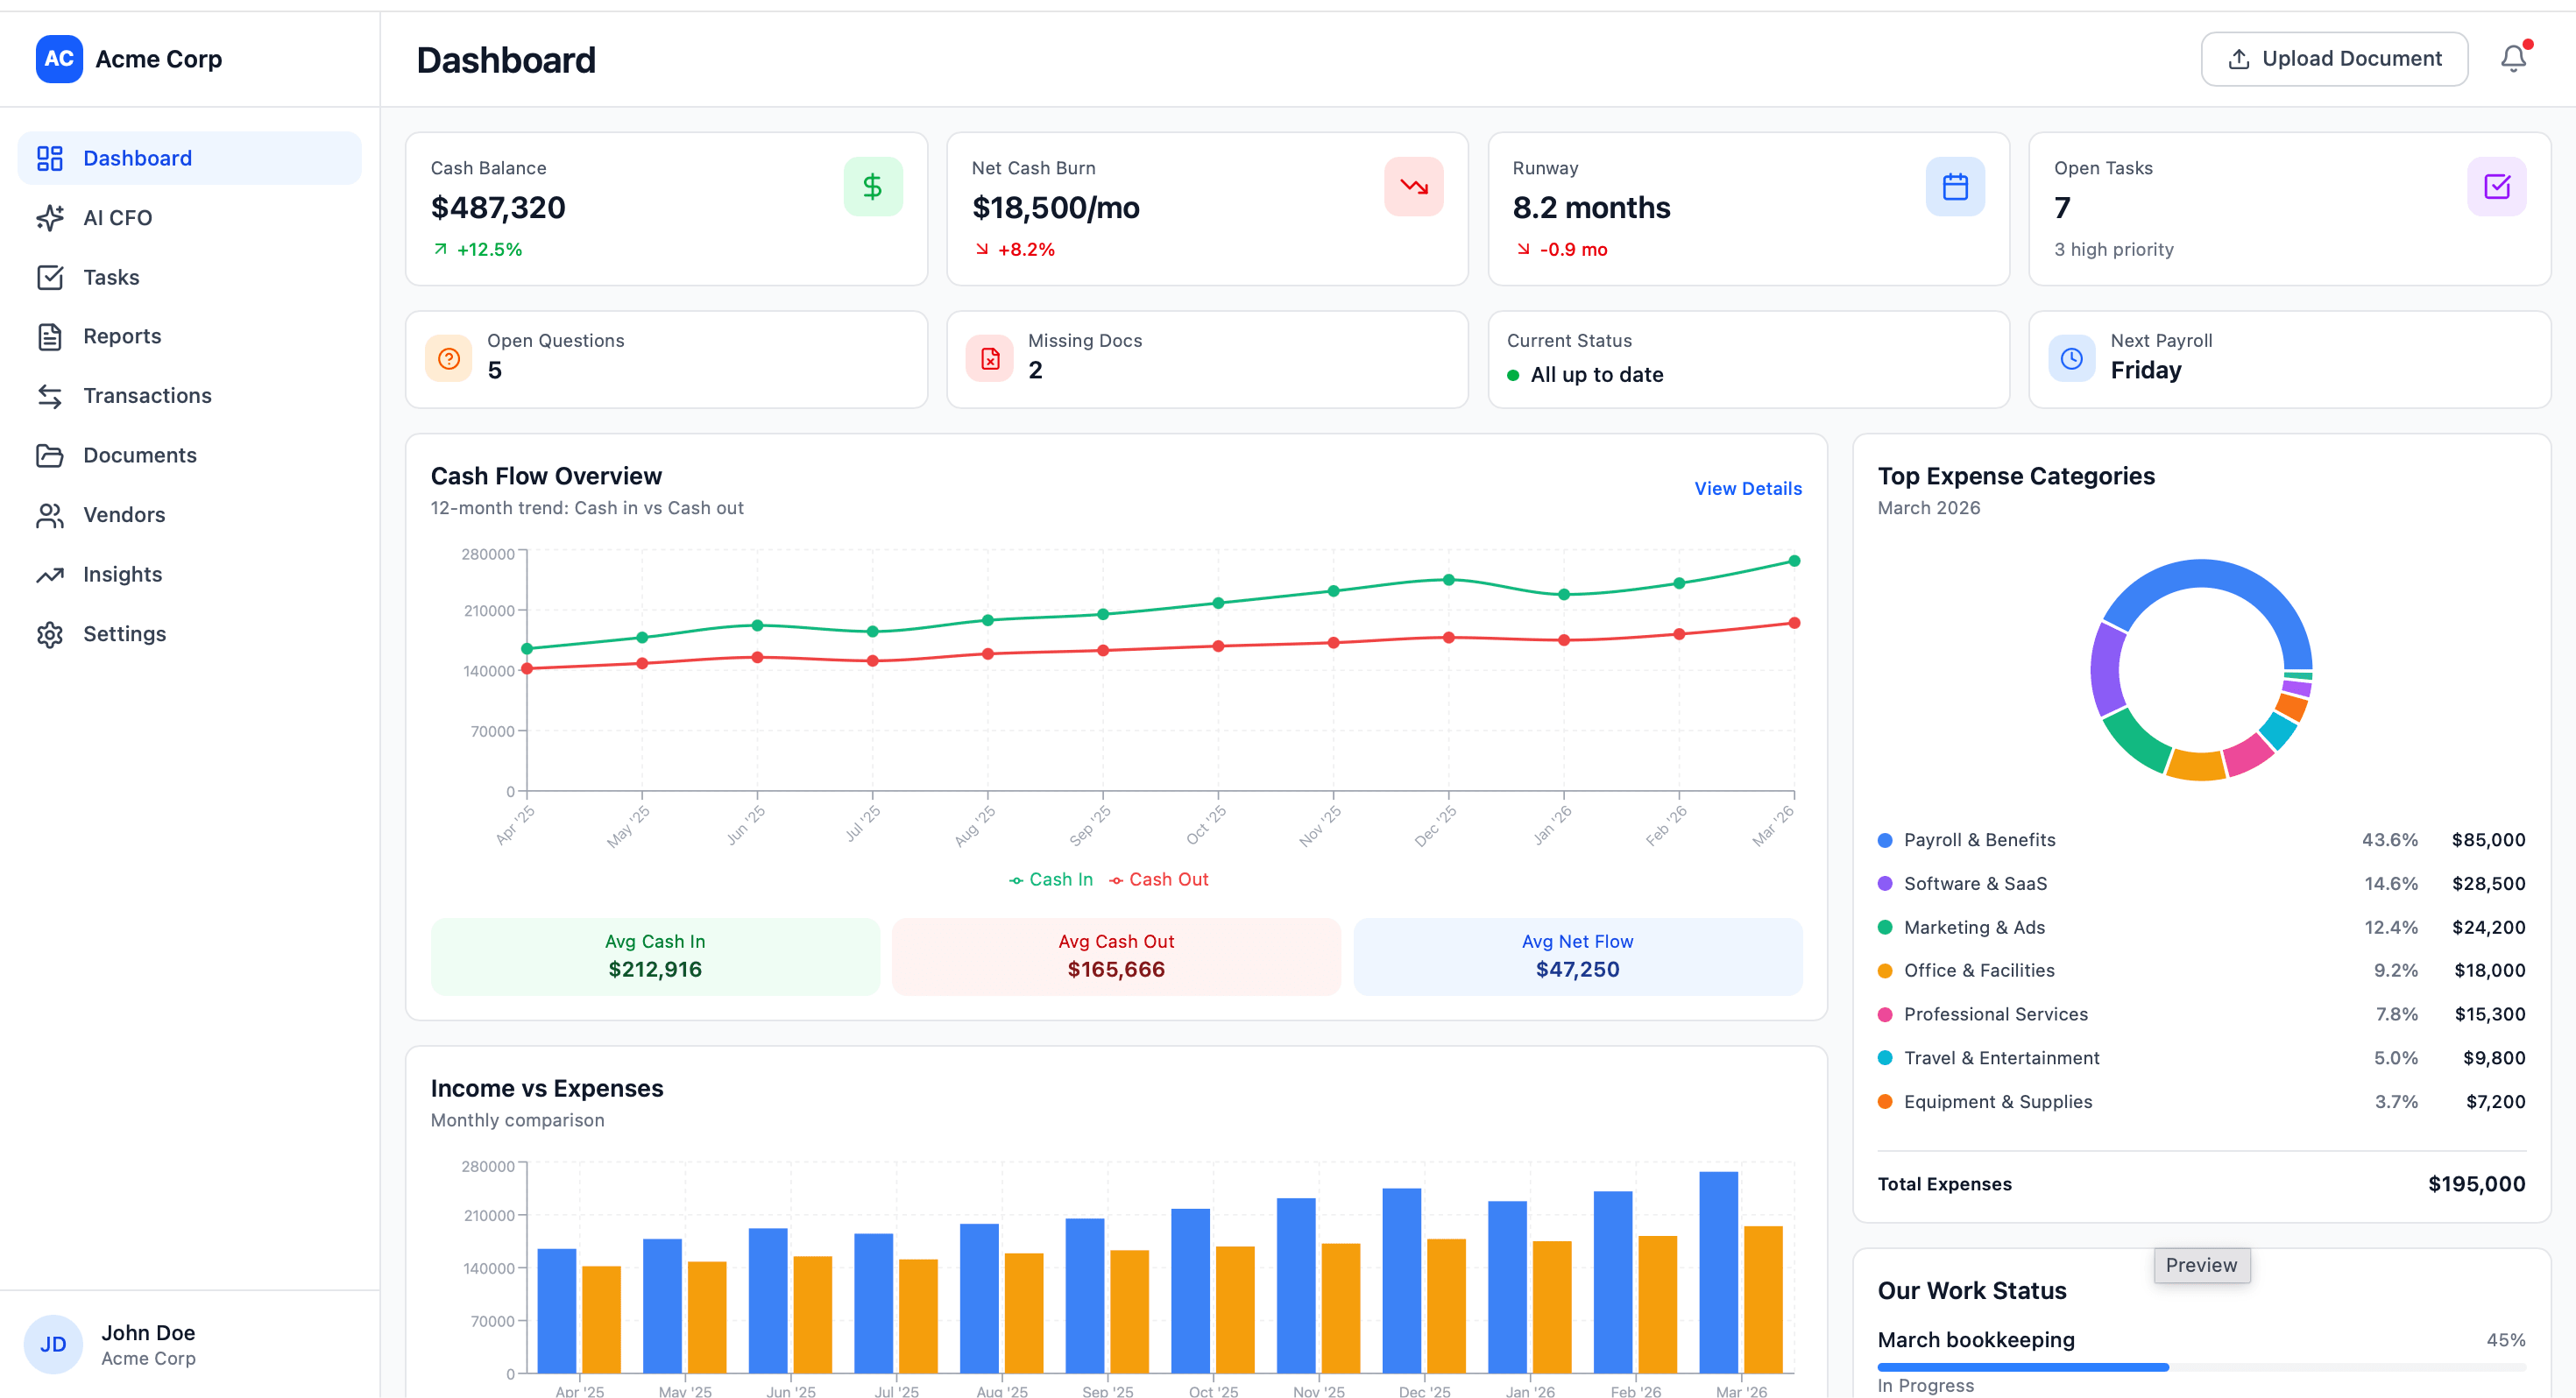Click the Total Expenses $195,000 amount
This screenshot has width=2576, height=1398.
tap(2476, 1184)
